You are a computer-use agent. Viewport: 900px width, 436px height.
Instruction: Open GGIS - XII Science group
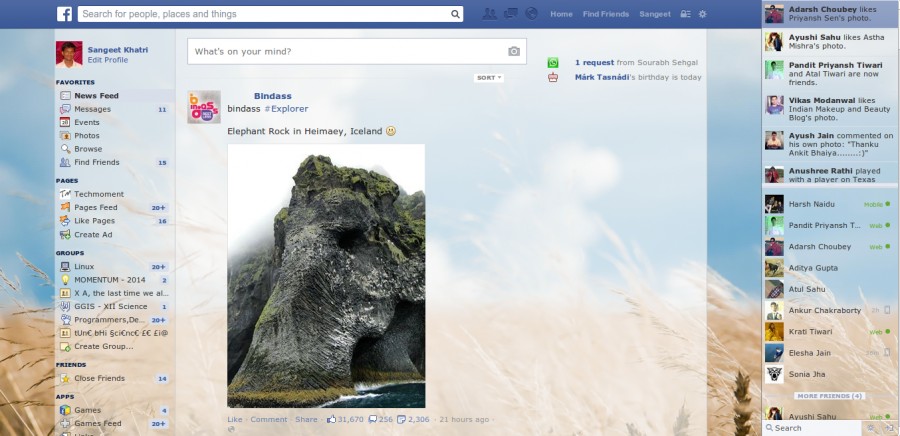click(x=111, y=306)
